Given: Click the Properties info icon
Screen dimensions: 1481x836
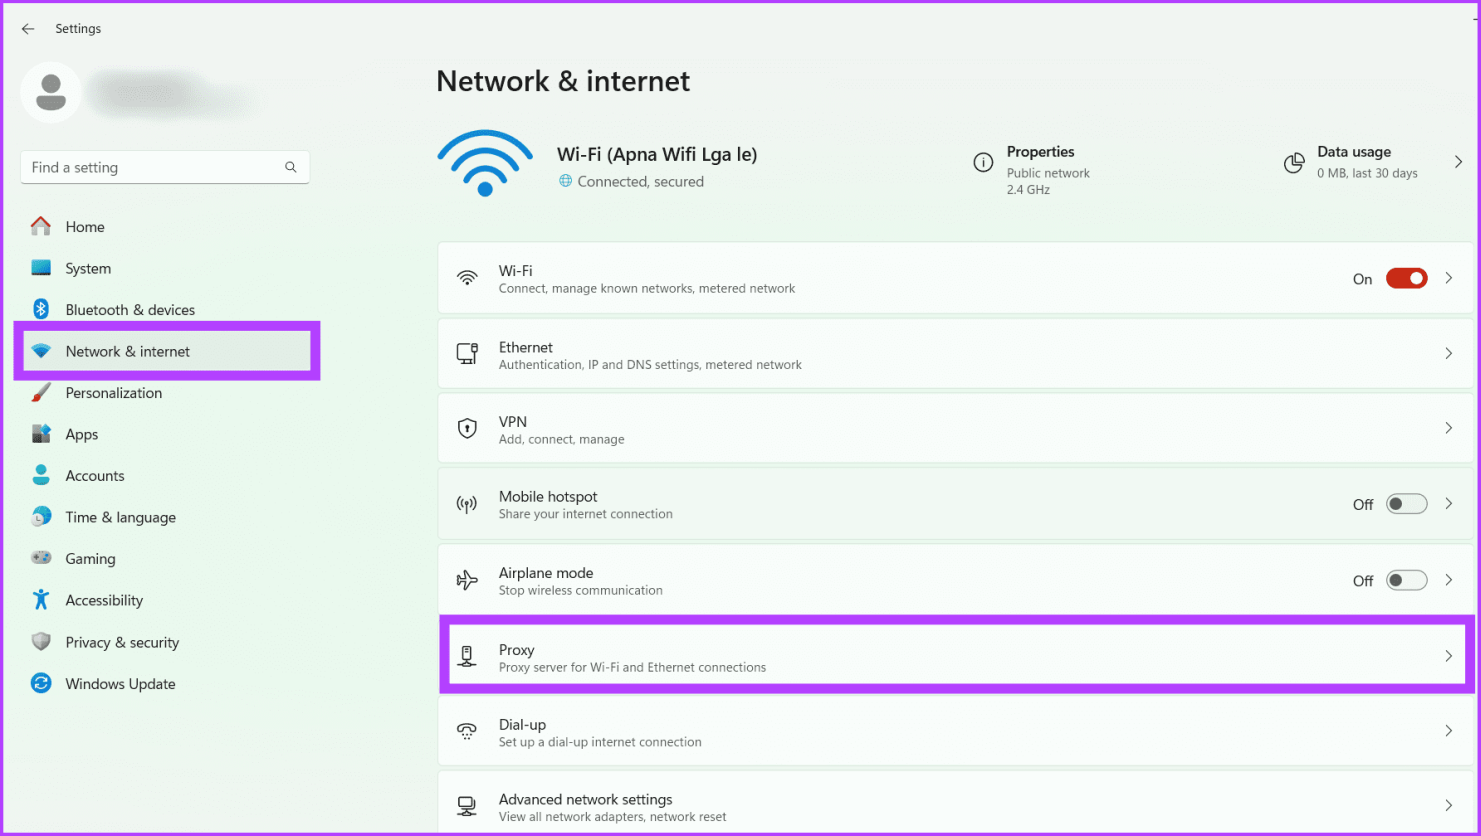Looking at the screenshot, I should coord(983,162).
